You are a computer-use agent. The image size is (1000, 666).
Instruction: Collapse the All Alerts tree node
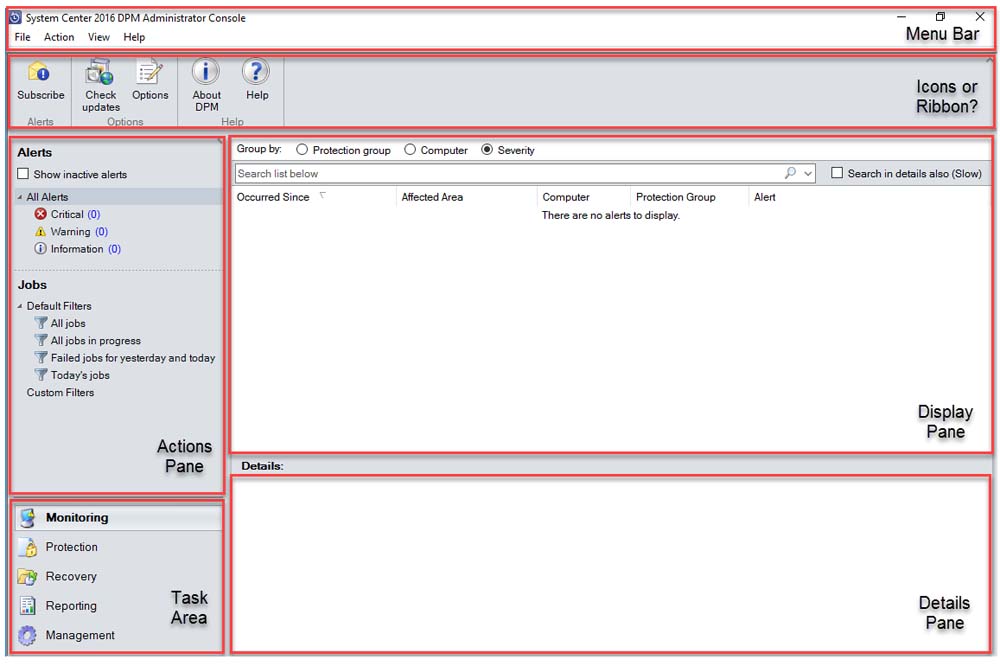click(20, 197)
